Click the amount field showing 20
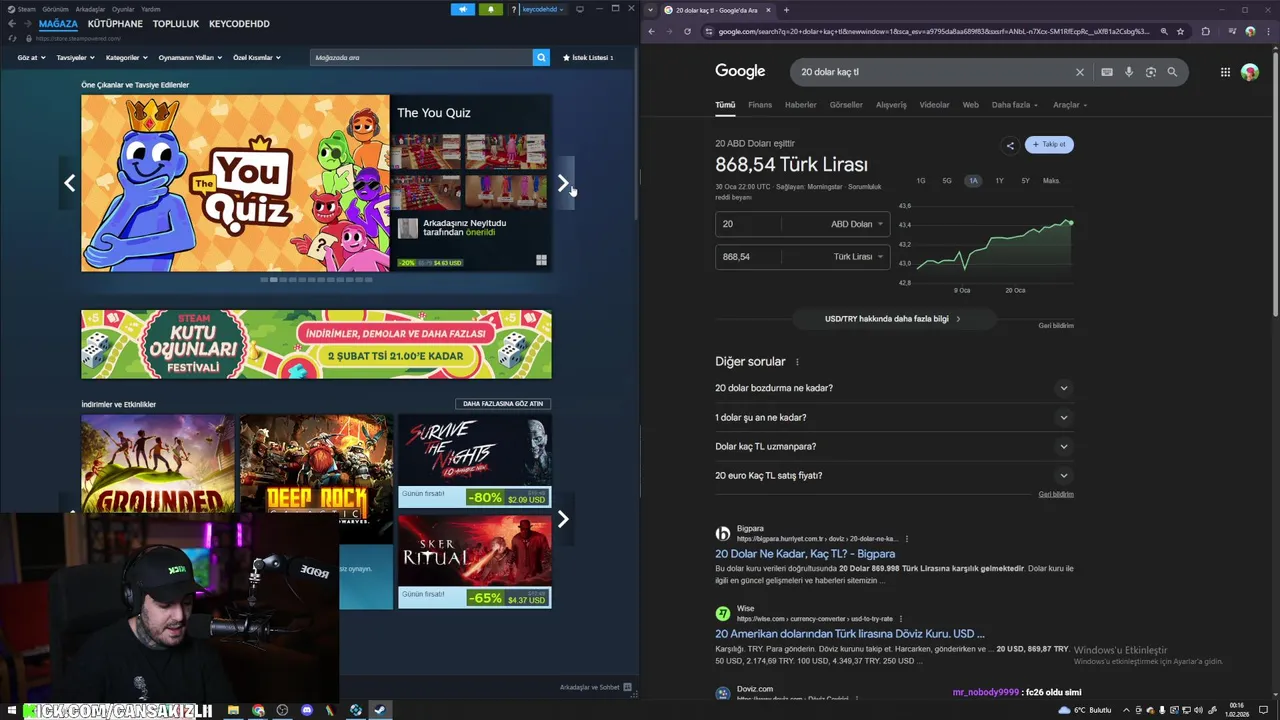The width and height of the screenshot is (1280, 720). (x=750, y=224)
